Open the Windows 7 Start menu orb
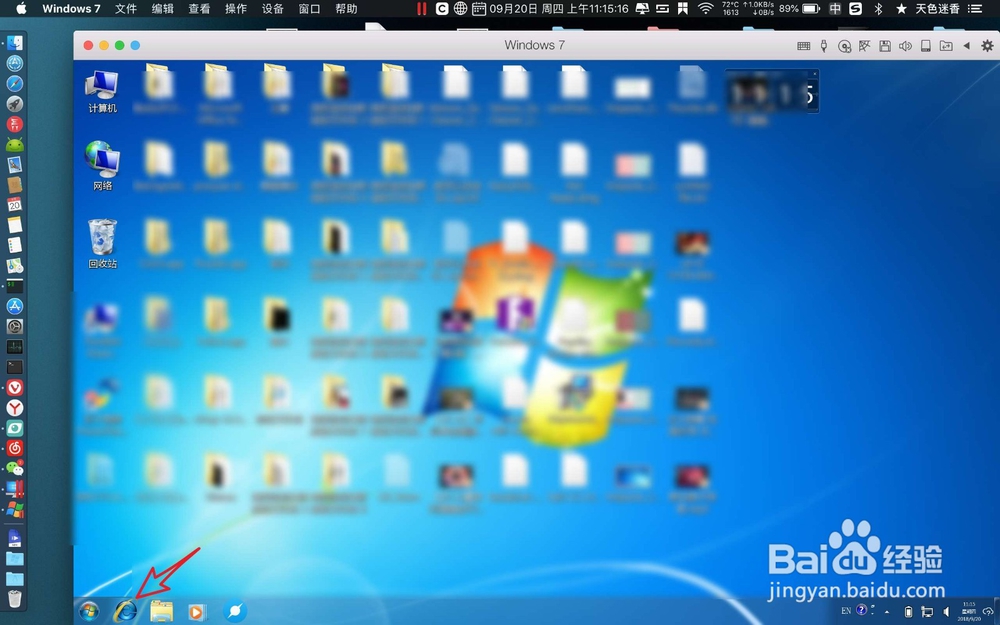 tap(89, 612)
